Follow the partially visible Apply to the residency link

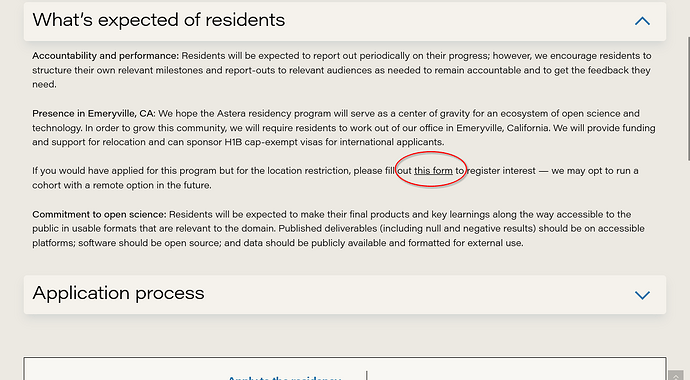pyautogui.click(x=284, y=377)
